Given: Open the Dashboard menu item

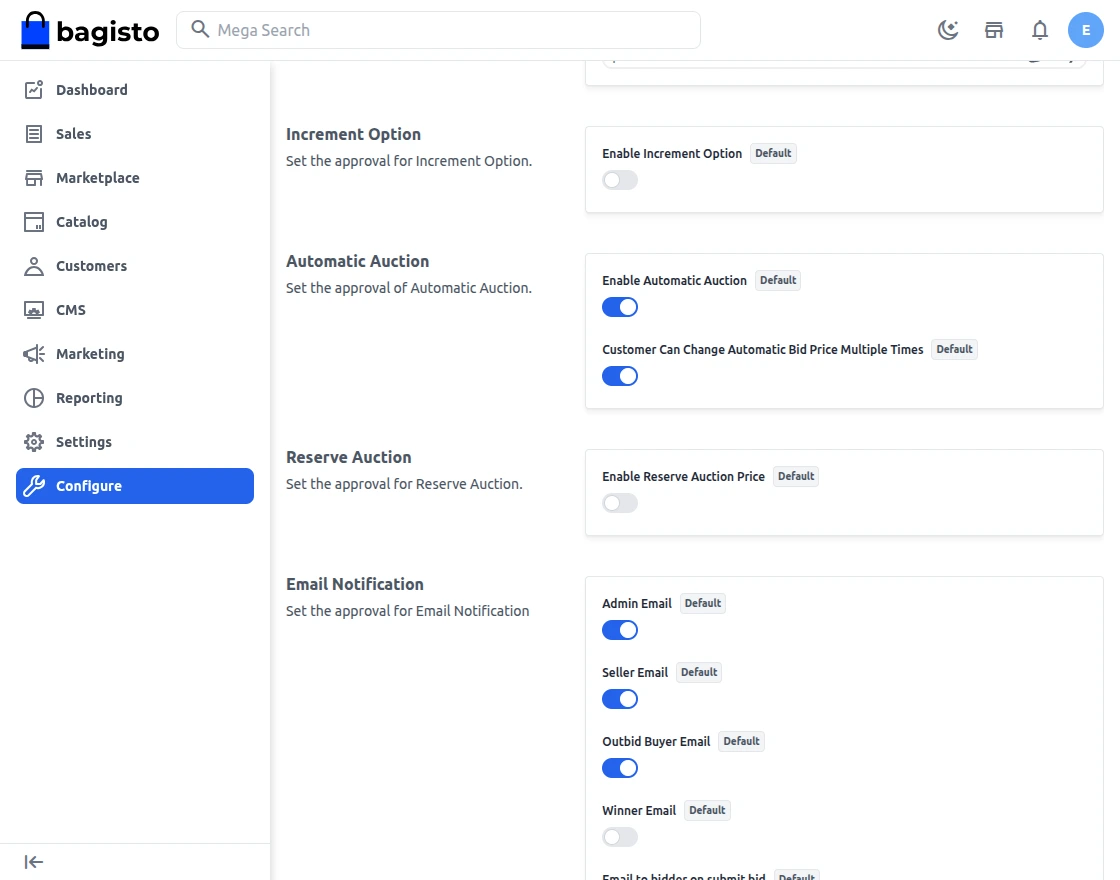Looking at the screenshot, I should [x=135, y=89].
